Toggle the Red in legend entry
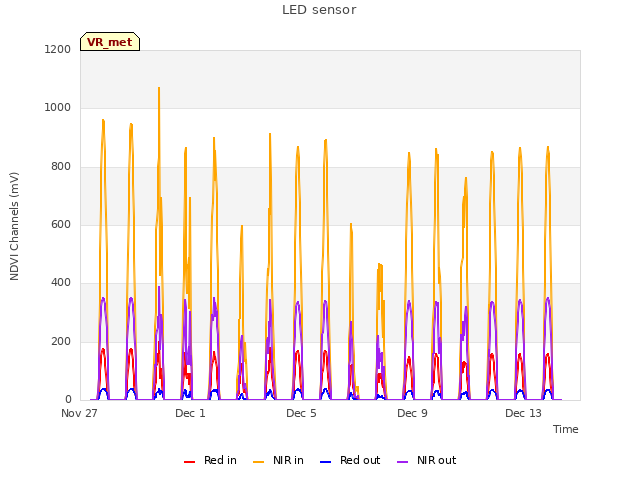The image size is (640, 480). (x=210, y=460)
